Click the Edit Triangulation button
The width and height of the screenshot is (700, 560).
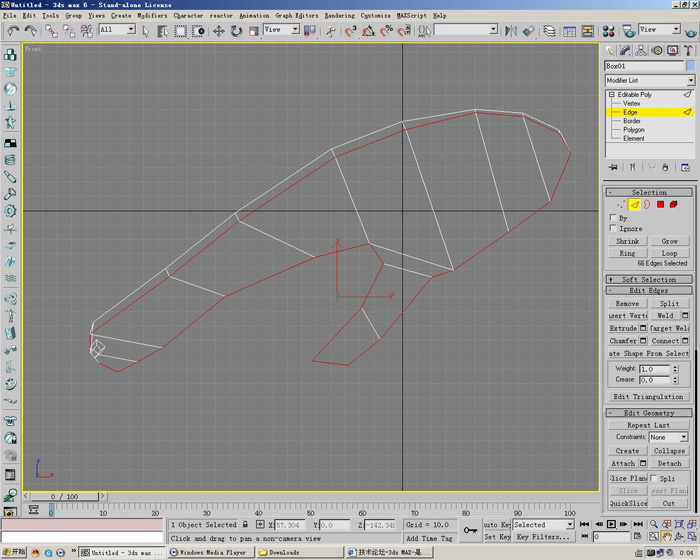tap(649, 397)
